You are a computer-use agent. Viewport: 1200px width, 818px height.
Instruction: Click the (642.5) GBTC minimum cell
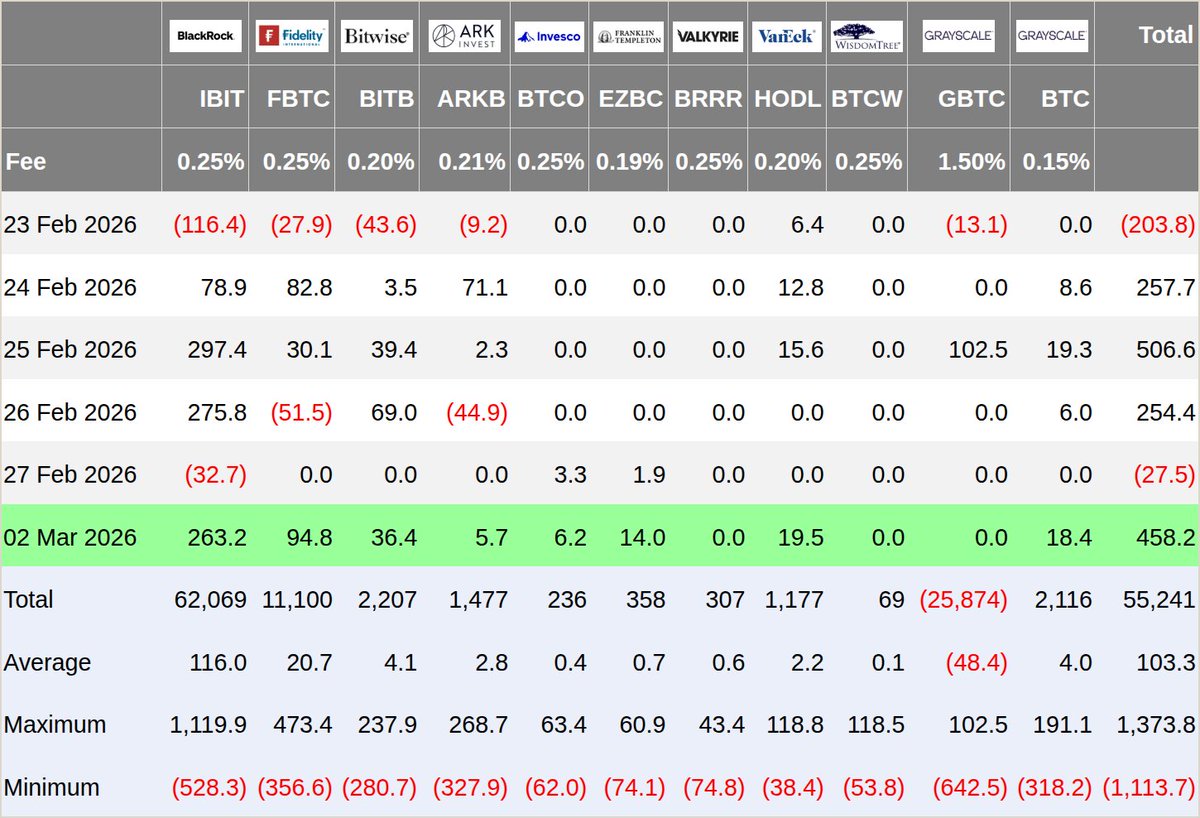point(969,787)
